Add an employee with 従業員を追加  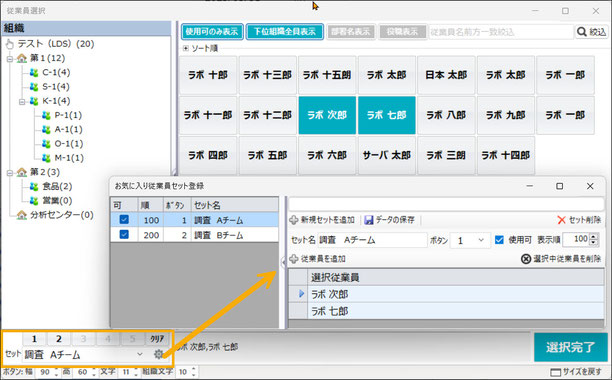click(x=318, y=259)
